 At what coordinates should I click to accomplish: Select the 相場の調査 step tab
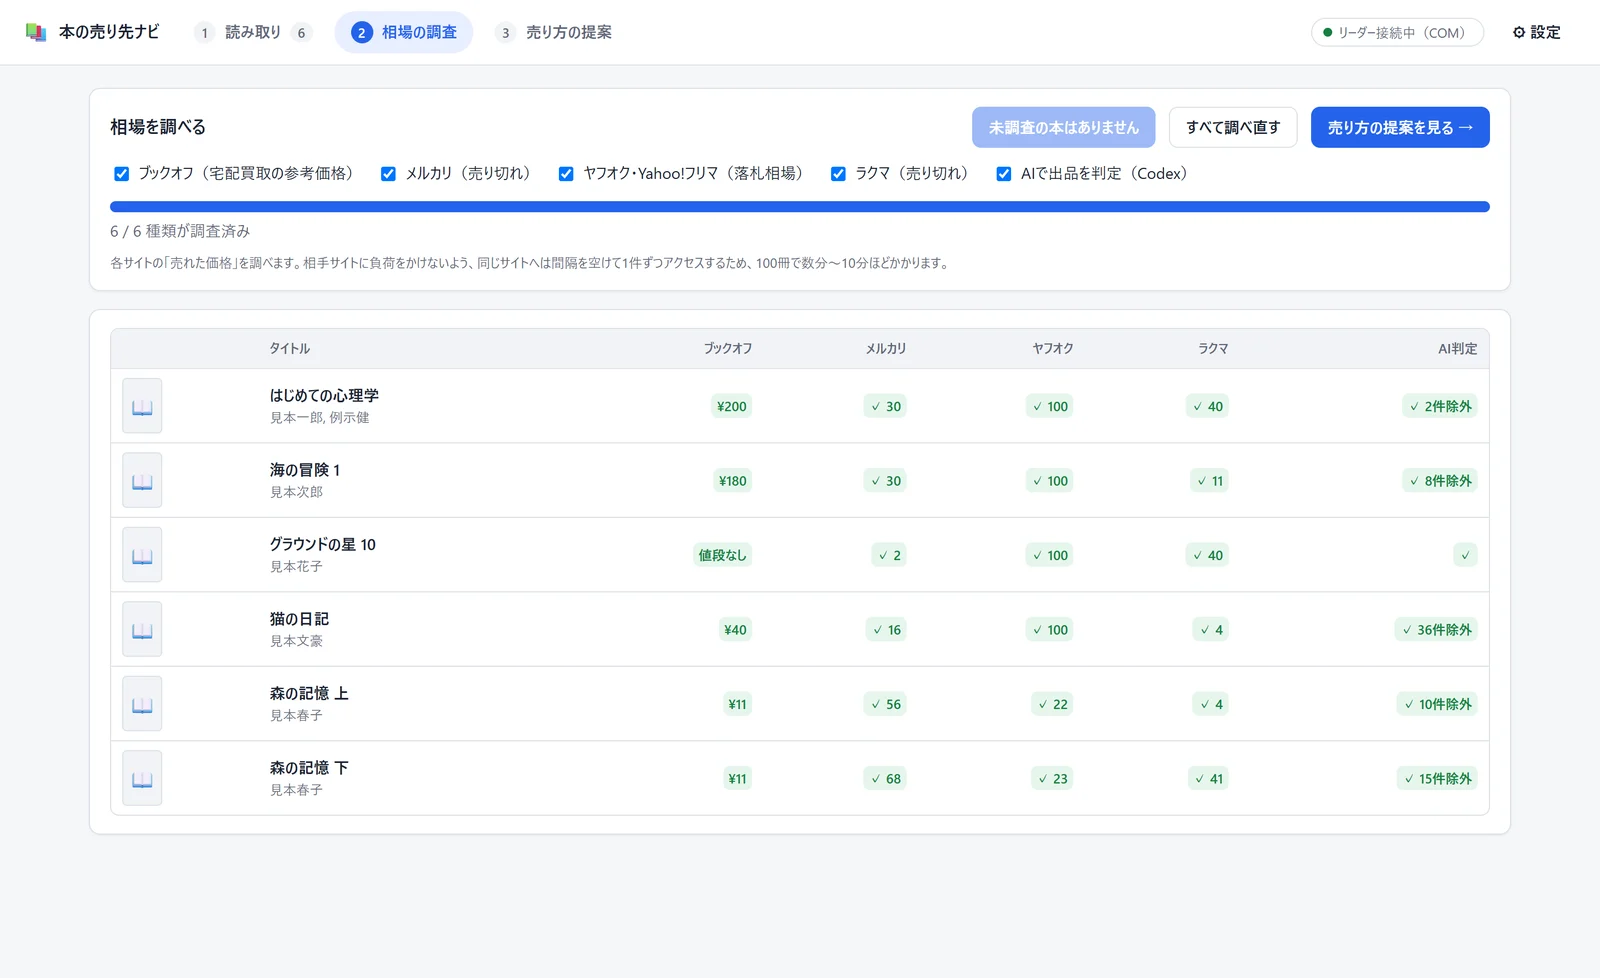tap(404, 32)
